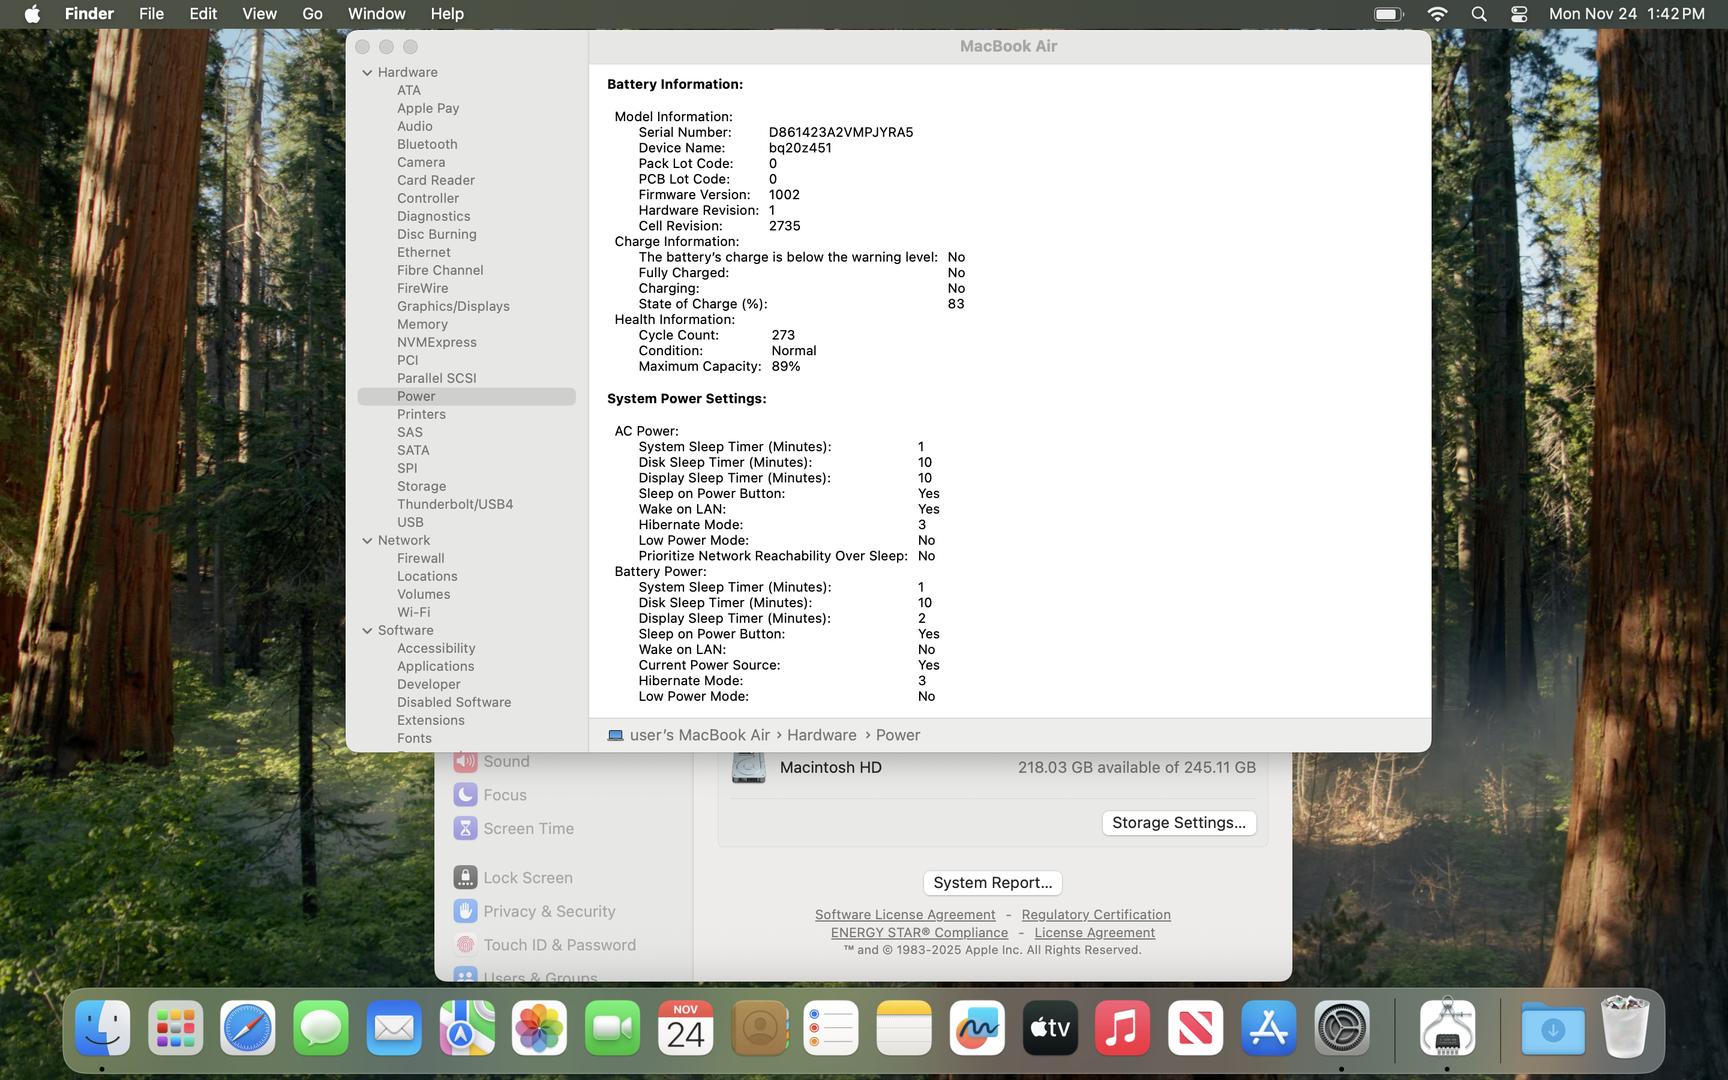Collapse the Network section chevron
Viewport: 1728px width, 1080px height.
tap(367, 541)
